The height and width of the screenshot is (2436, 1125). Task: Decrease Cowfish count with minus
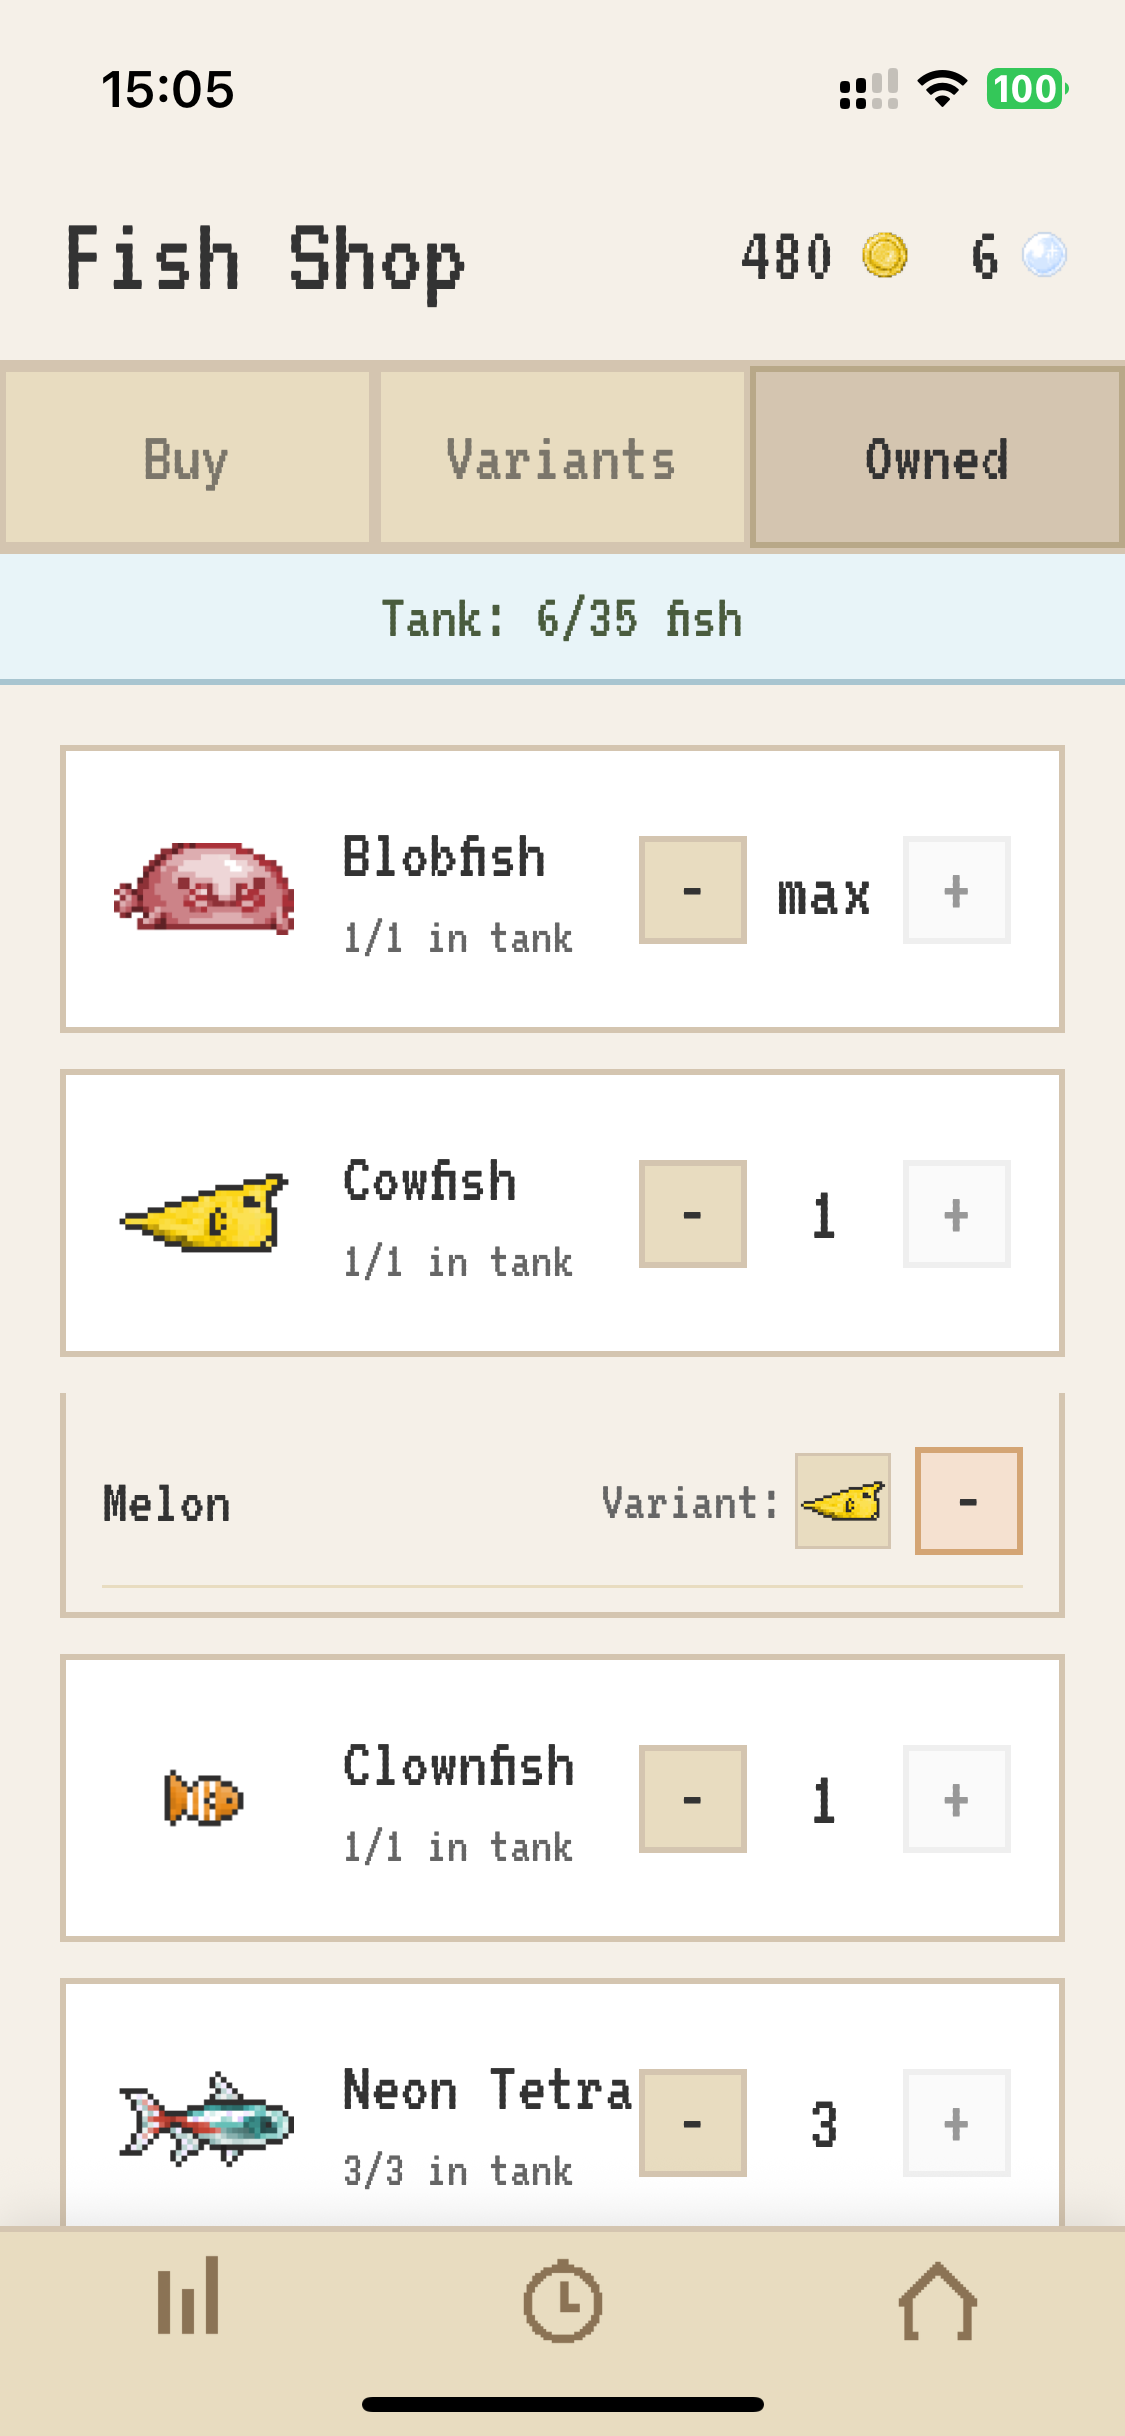692,1214
